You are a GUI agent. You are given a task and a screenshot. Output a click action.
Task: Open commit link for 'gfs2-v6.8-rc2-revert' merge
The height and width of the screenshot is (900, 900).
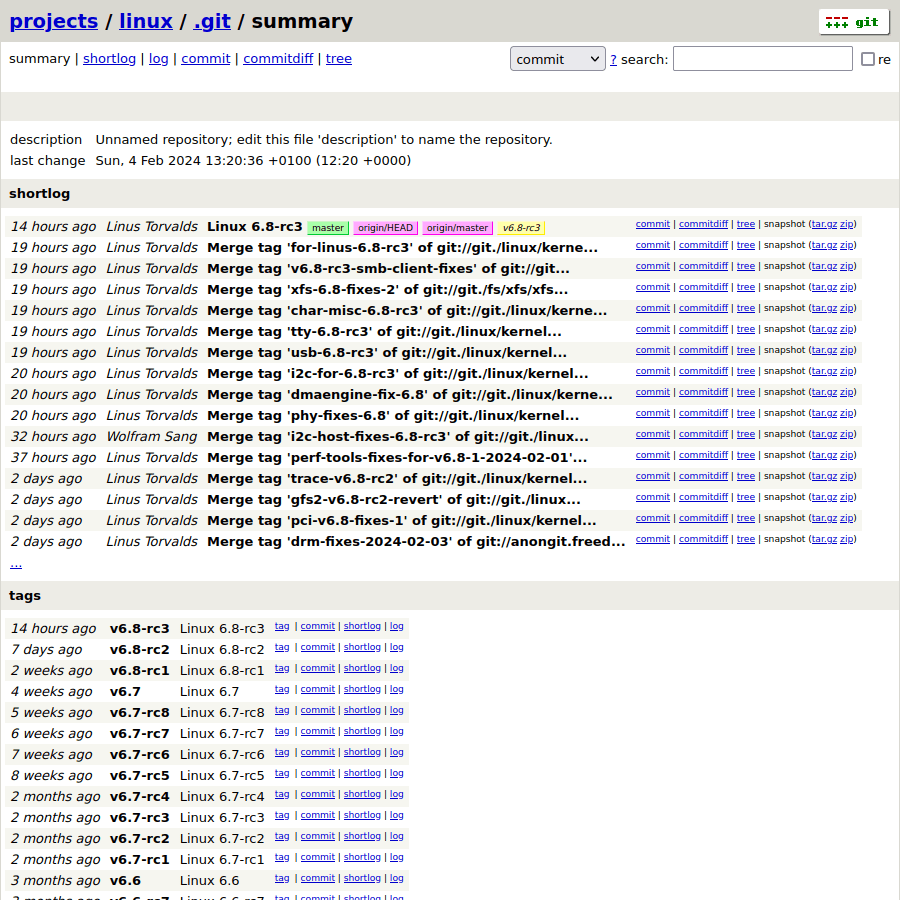click(653, 497)
